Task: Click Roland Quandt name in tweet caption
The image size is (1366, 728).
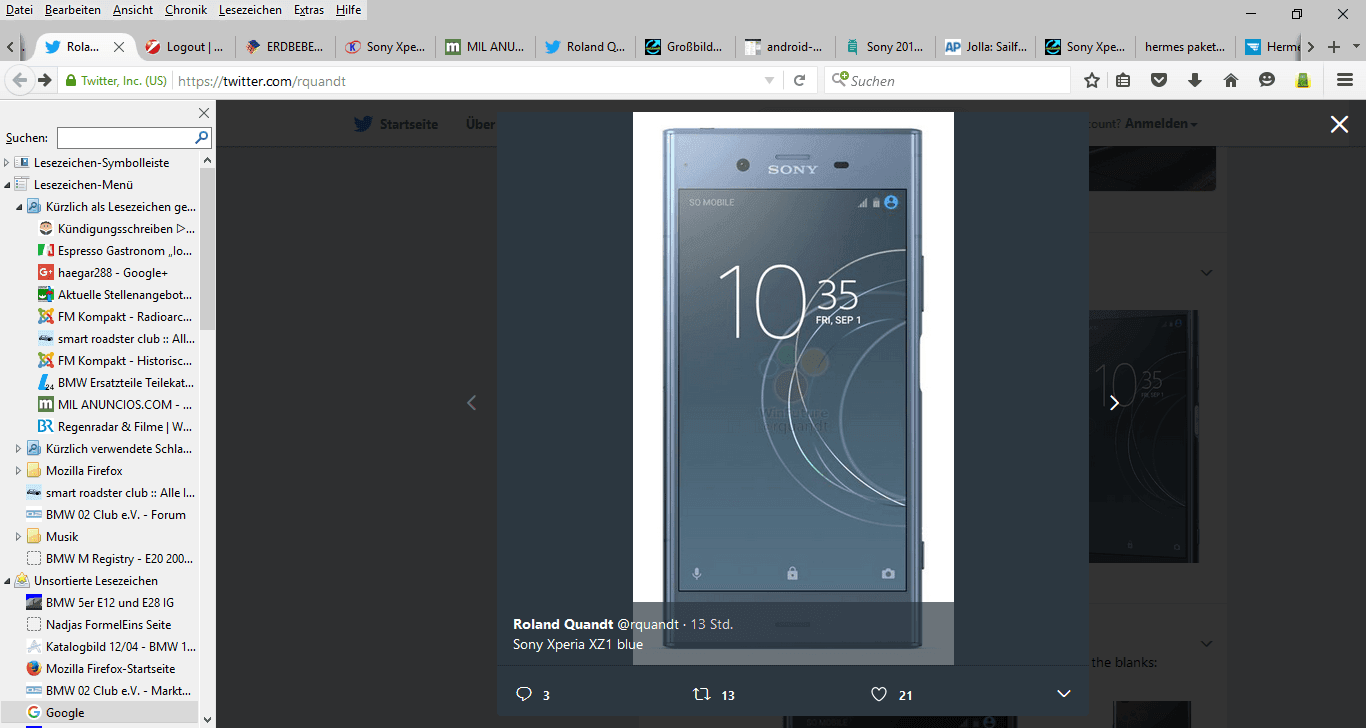Action: [563, 624]
